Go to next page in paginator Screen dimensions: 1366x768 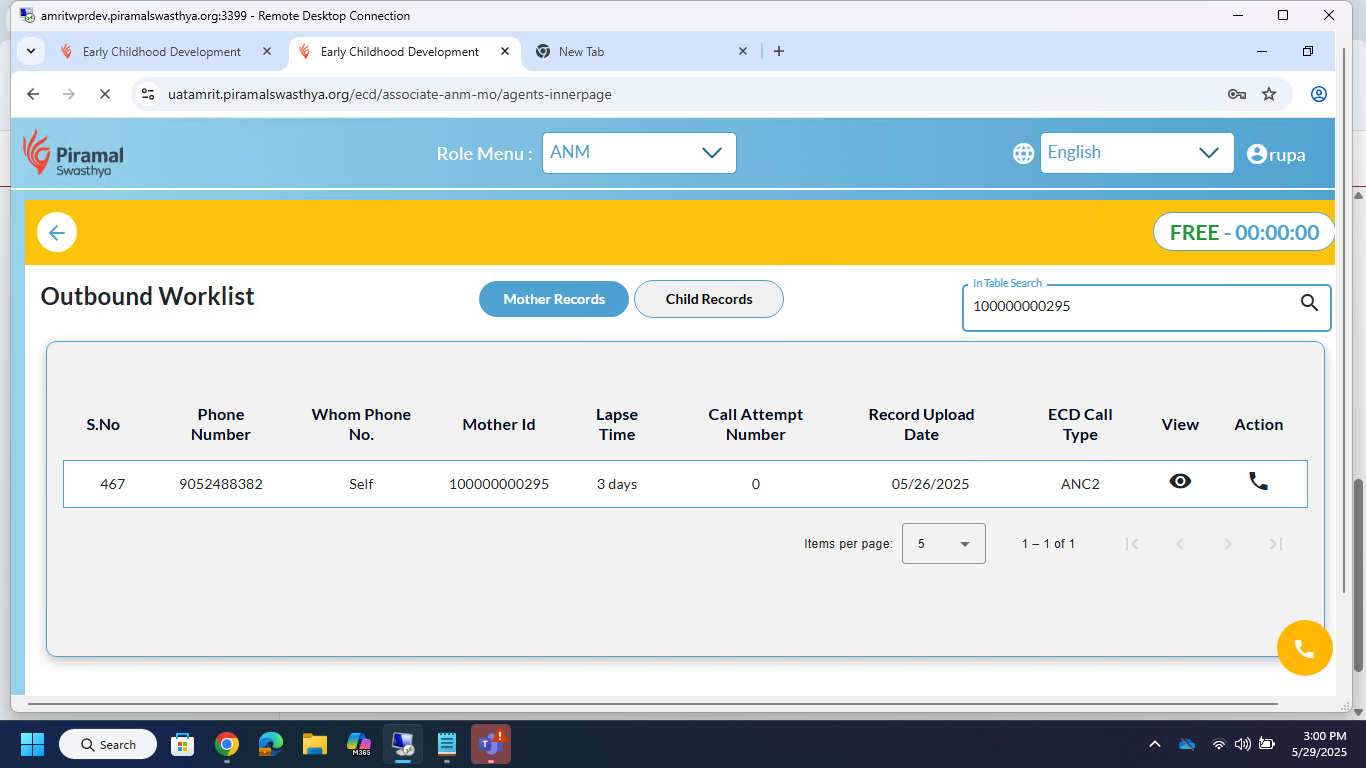coord(1228,544)
